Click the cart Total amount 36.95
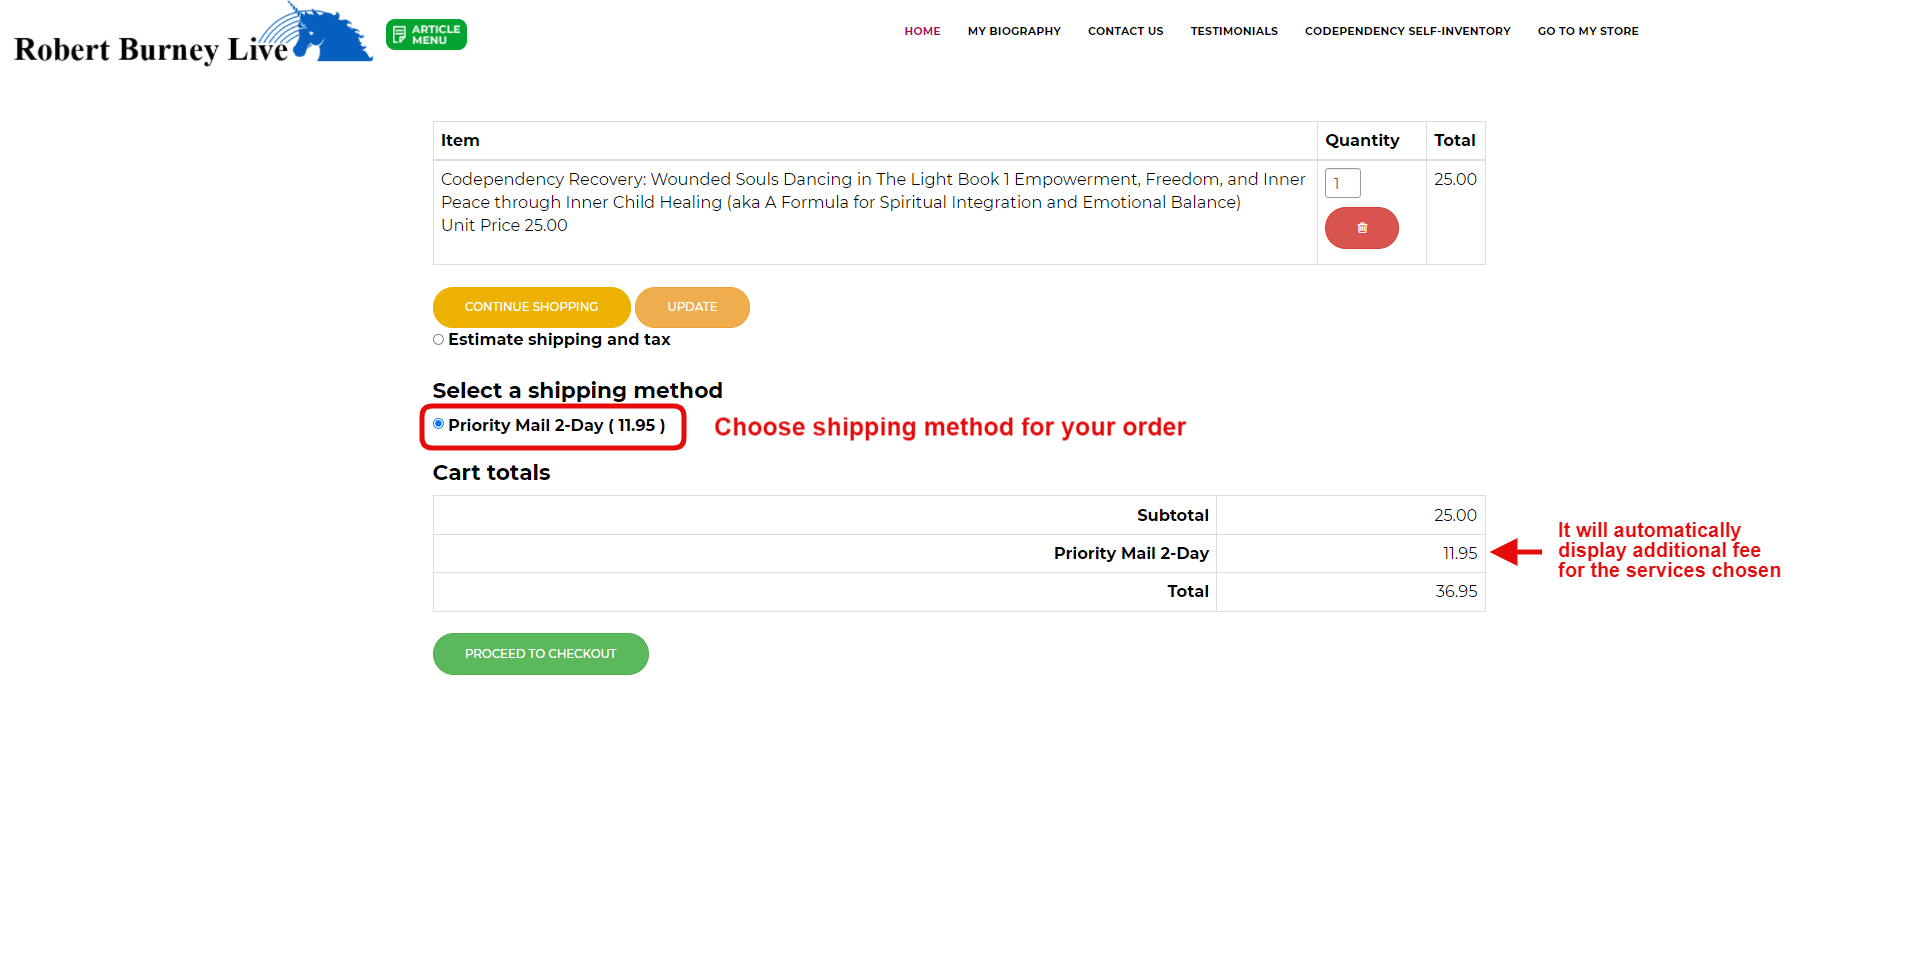Screen dimensions: 1916x967 pos(1455,592)
